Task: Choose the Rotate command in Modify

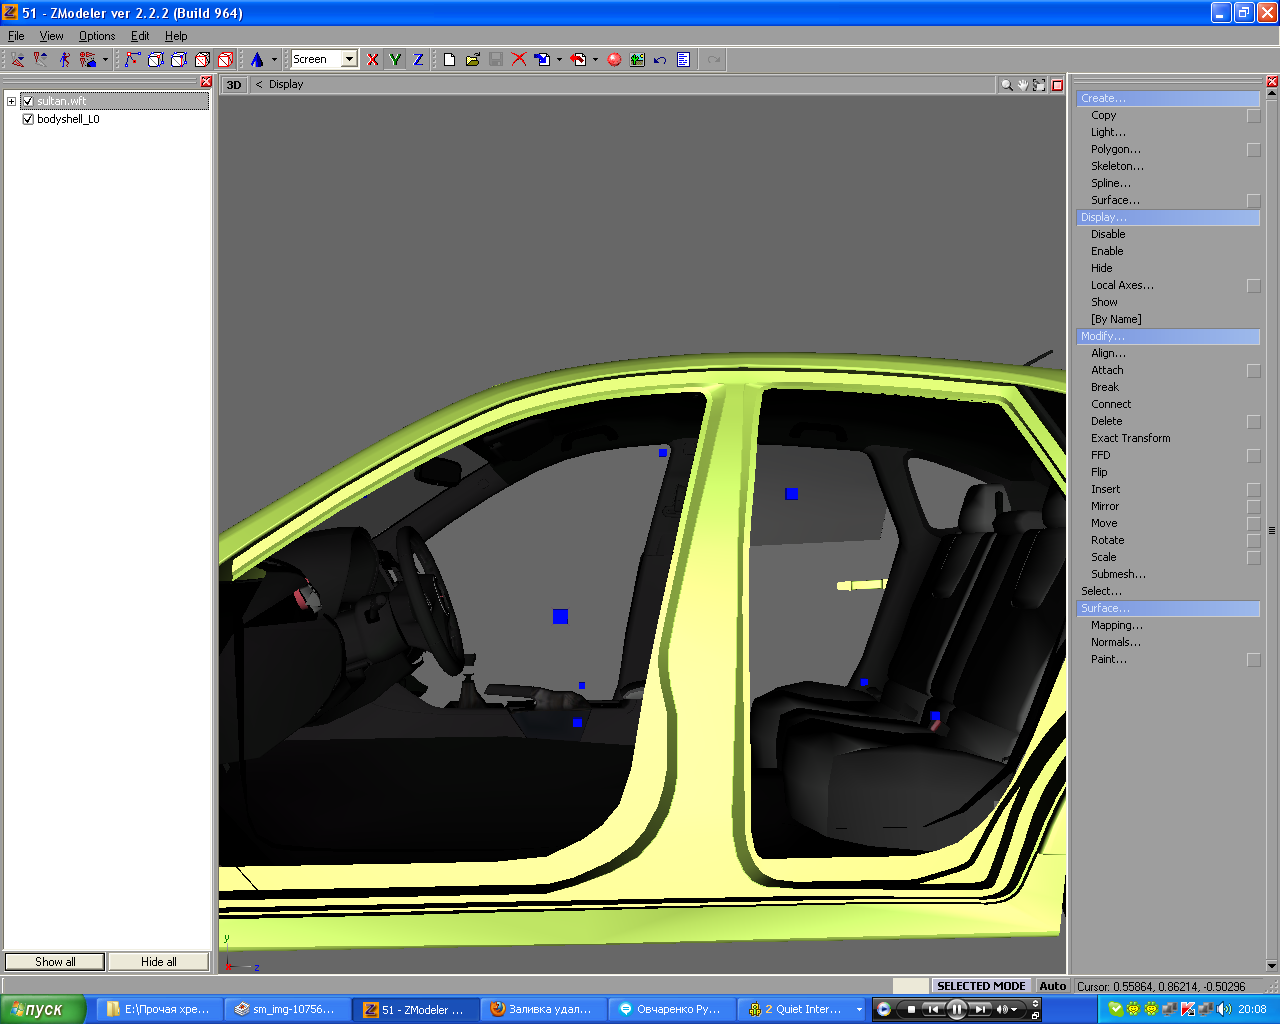Action: click(1108, 541)
